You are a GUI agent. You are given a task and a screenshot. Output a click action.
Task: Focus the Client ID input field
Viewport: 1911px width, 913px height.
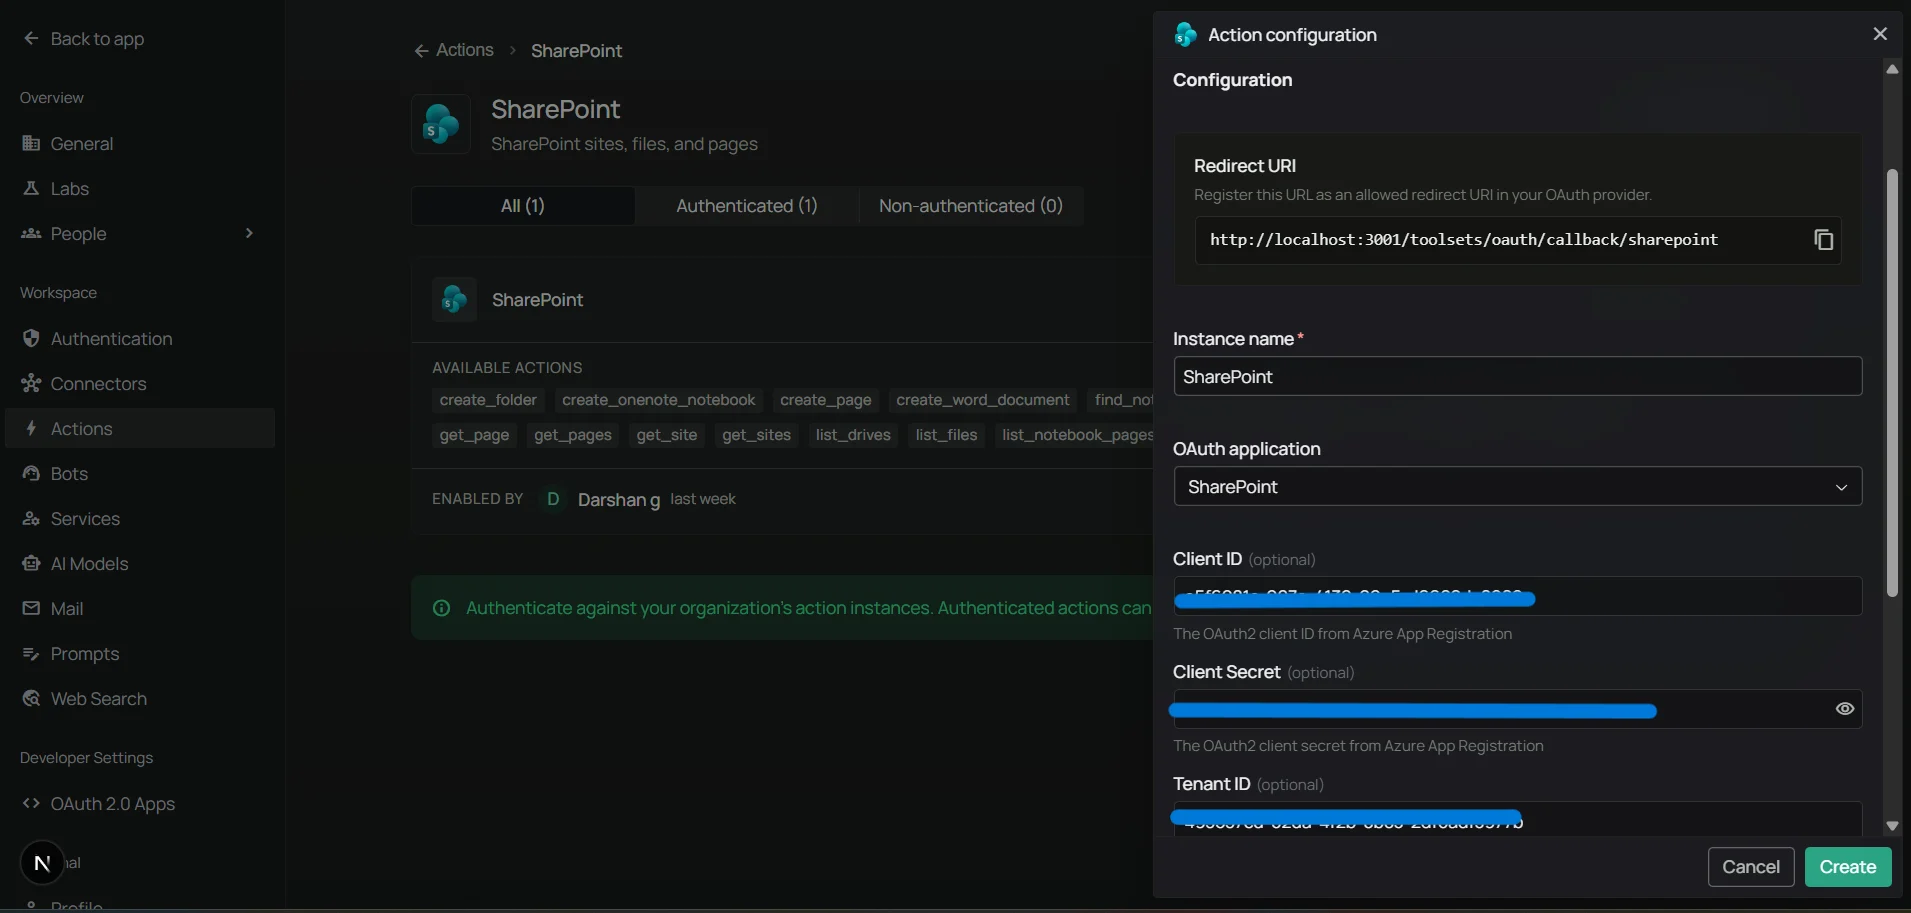(1517, 596)
